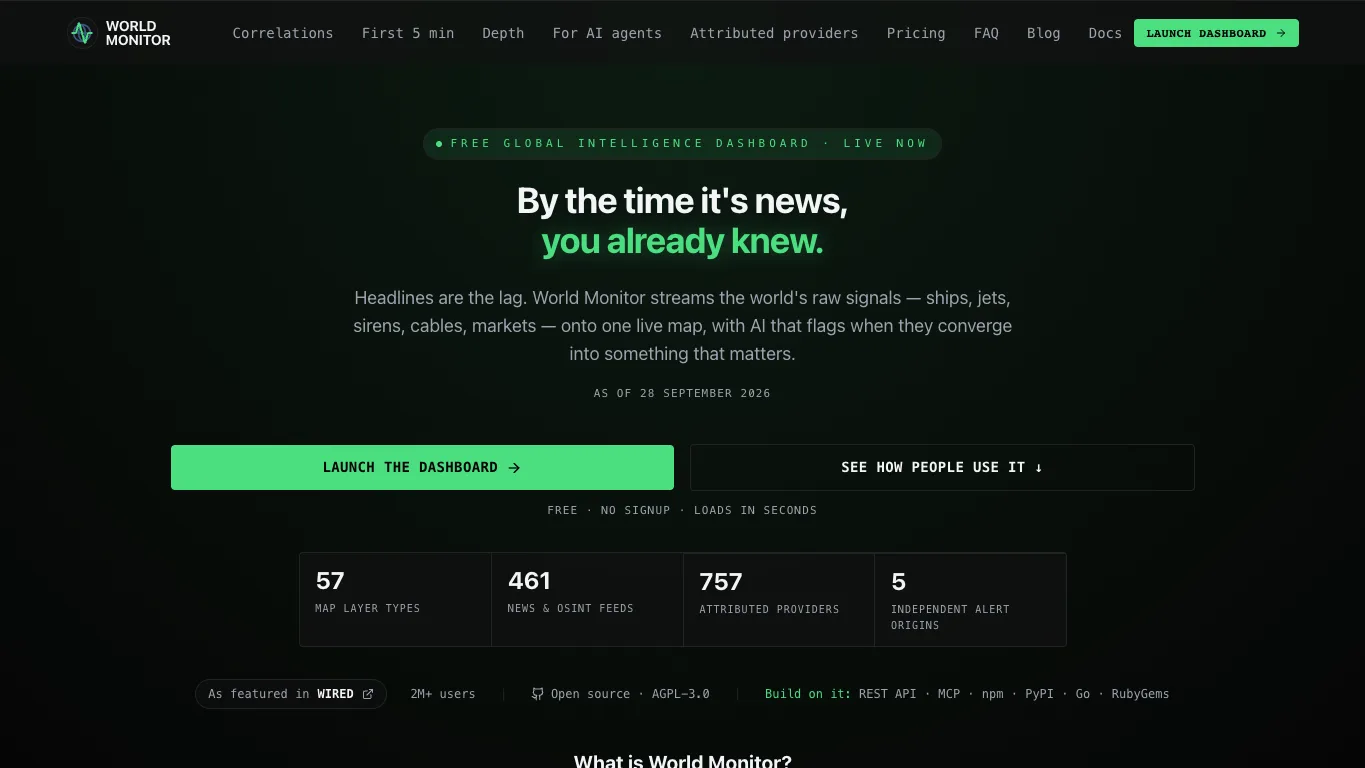Select For AI agents in navigation
This screenshot has height=768, width=1365.
pos(607,33)
